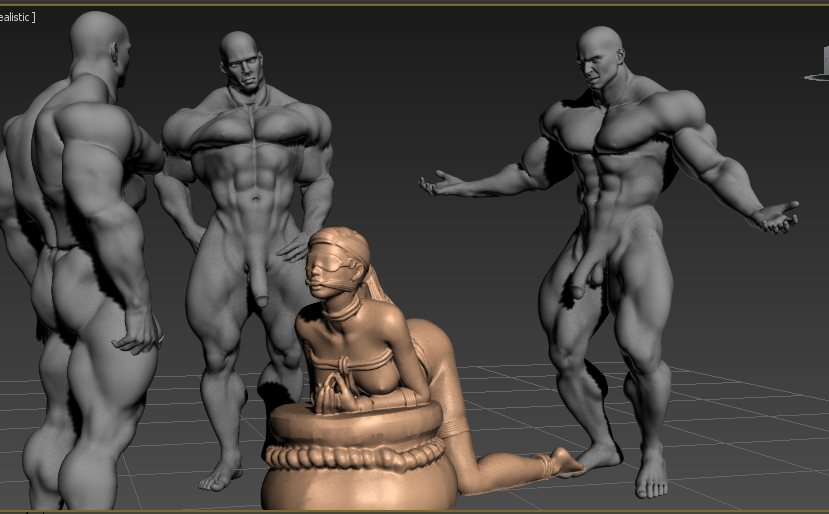
Task: Click the bald head of the back-facing figure
Action: click(x=100, y=45)
